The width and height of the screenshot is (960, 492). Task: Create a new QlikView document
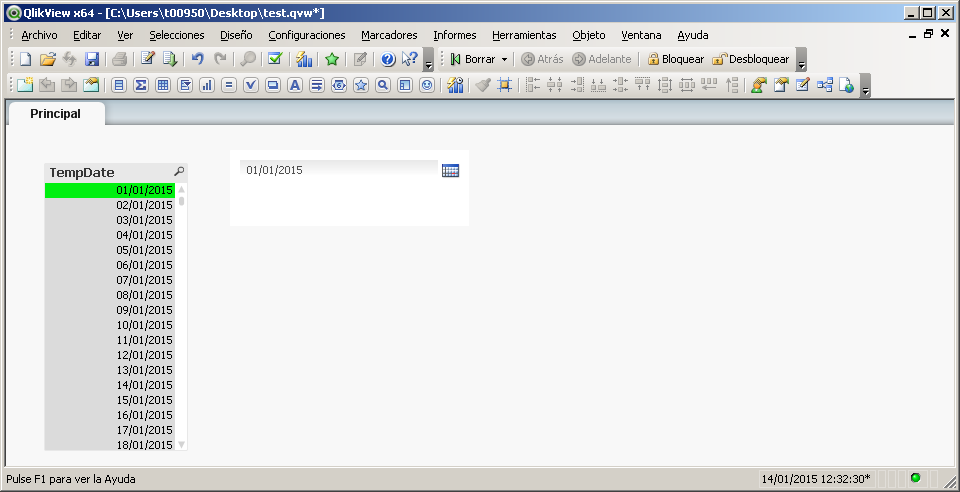pyautogui.click(x=25, y=59)
